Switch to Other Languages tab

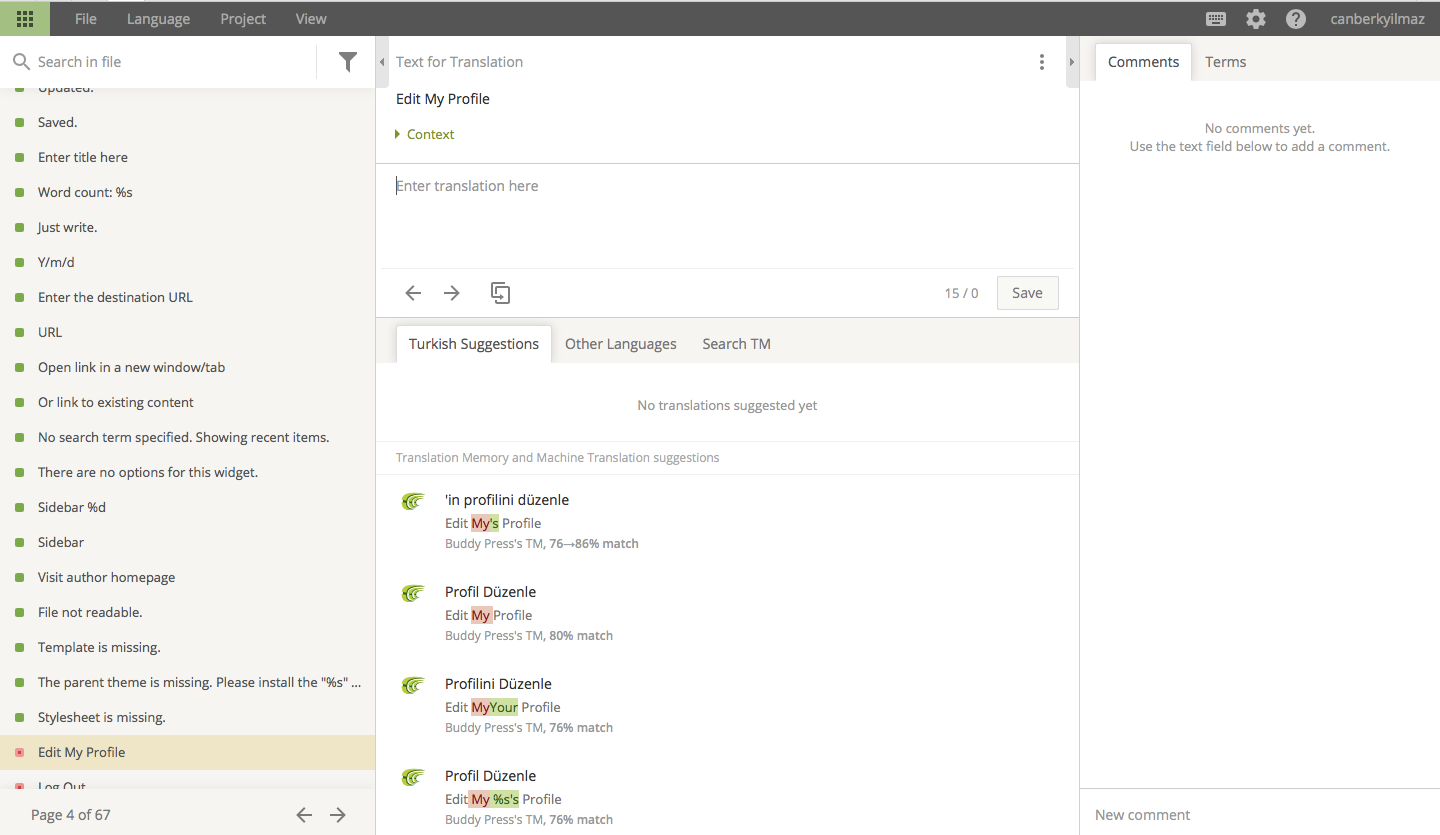[x=620, y=344]
